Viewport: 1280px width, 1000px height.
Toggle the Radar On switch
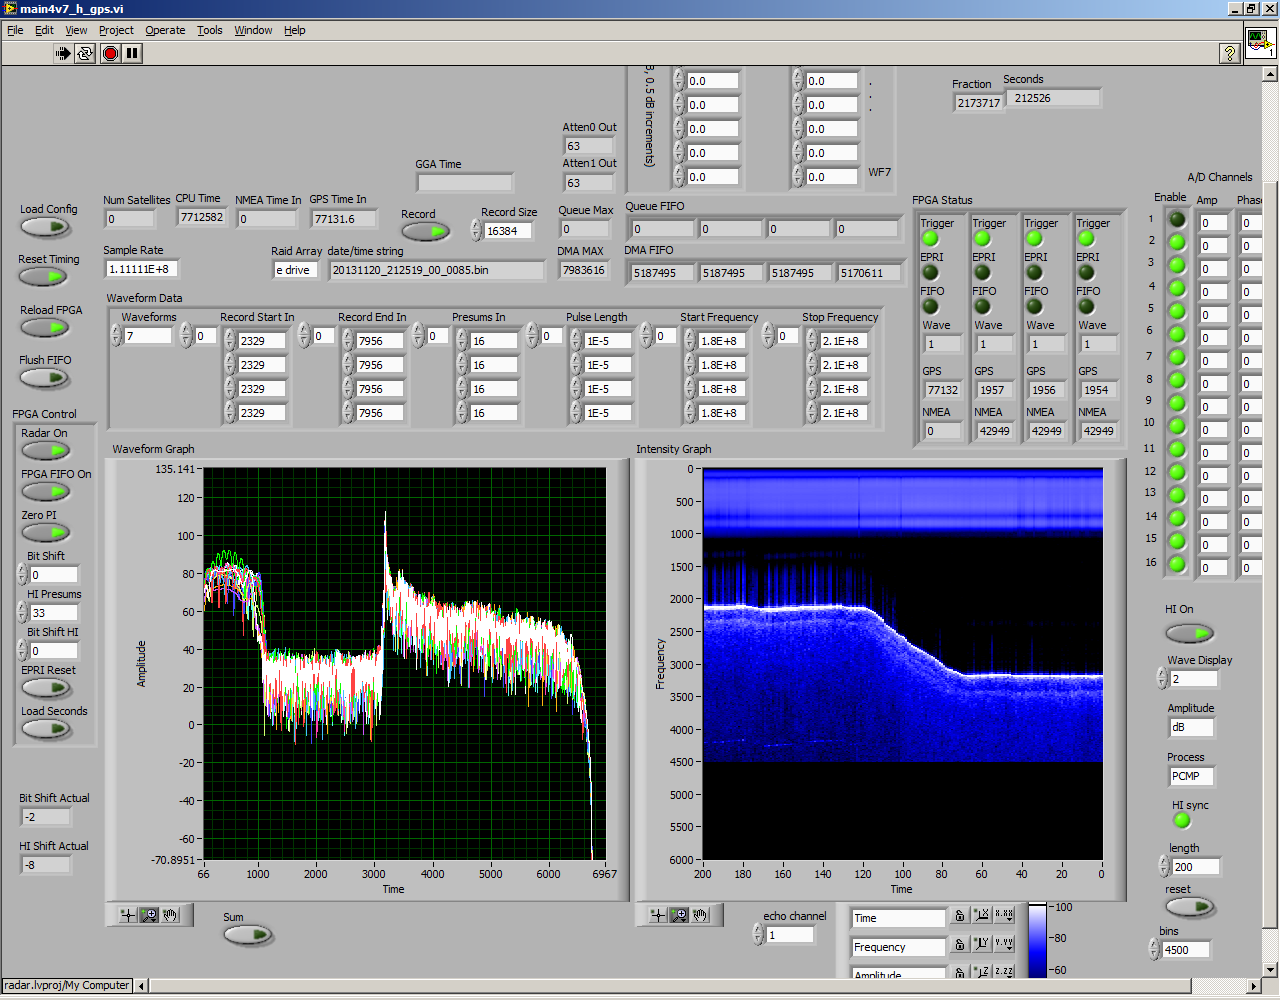coord(46,451)
